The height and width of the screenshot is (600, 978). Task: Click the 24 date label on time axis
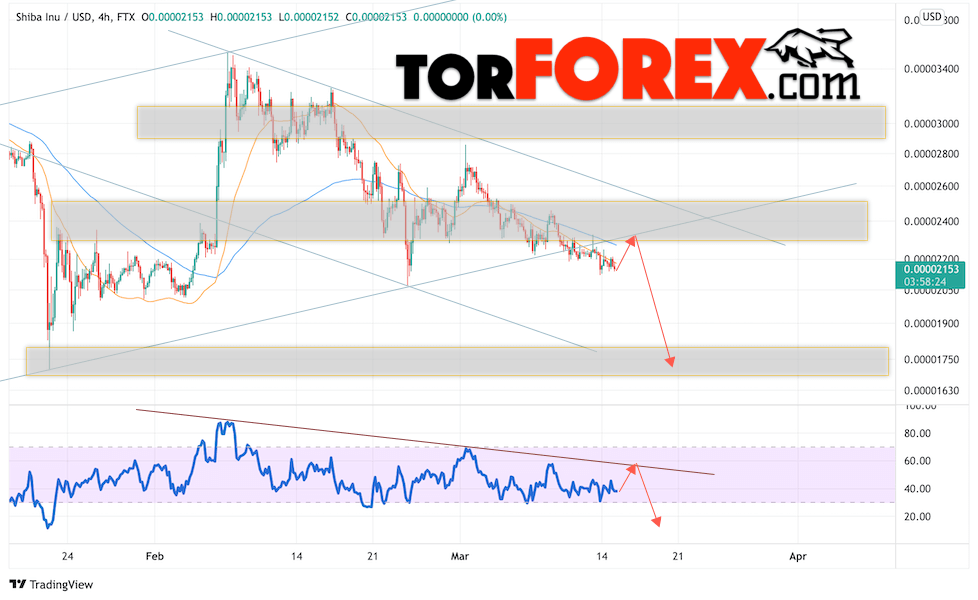(68, 556)
